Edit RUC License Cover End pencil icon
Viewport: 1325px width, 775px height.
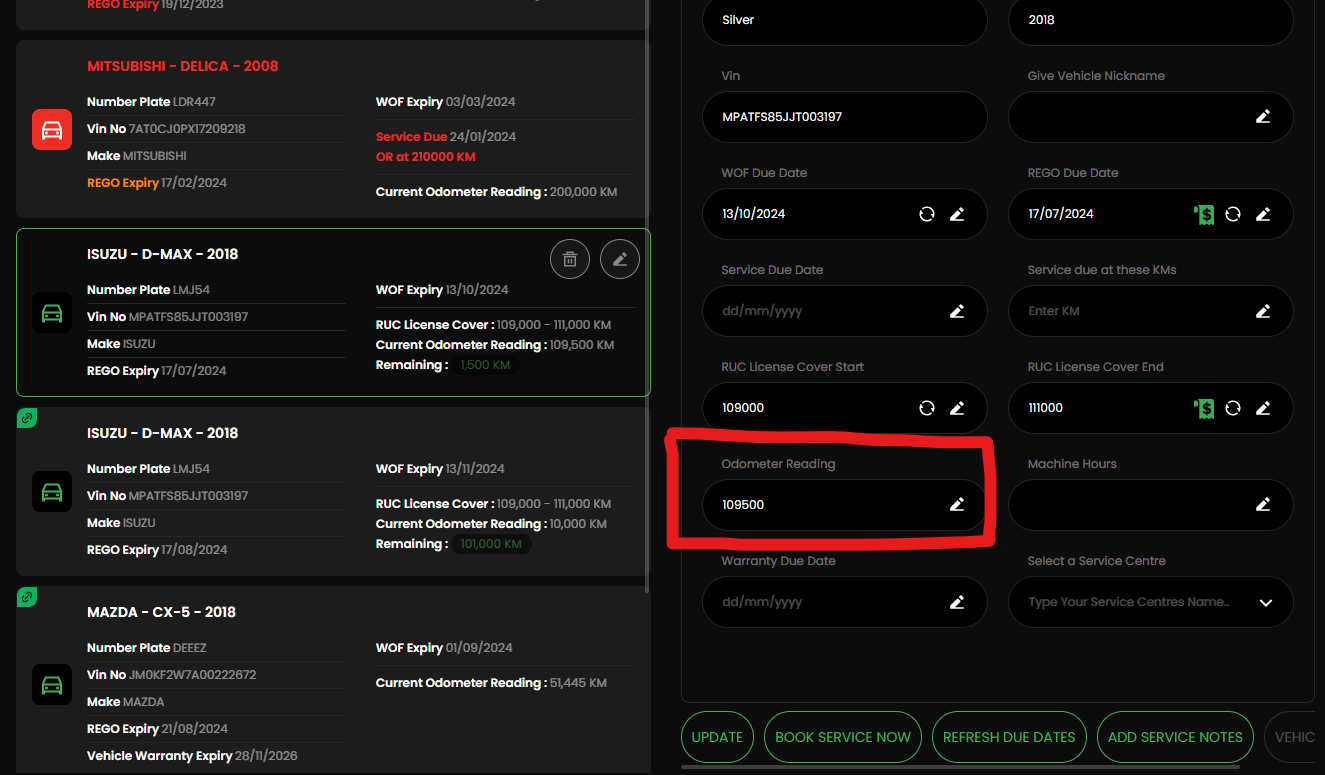(x=1263, y=408)
